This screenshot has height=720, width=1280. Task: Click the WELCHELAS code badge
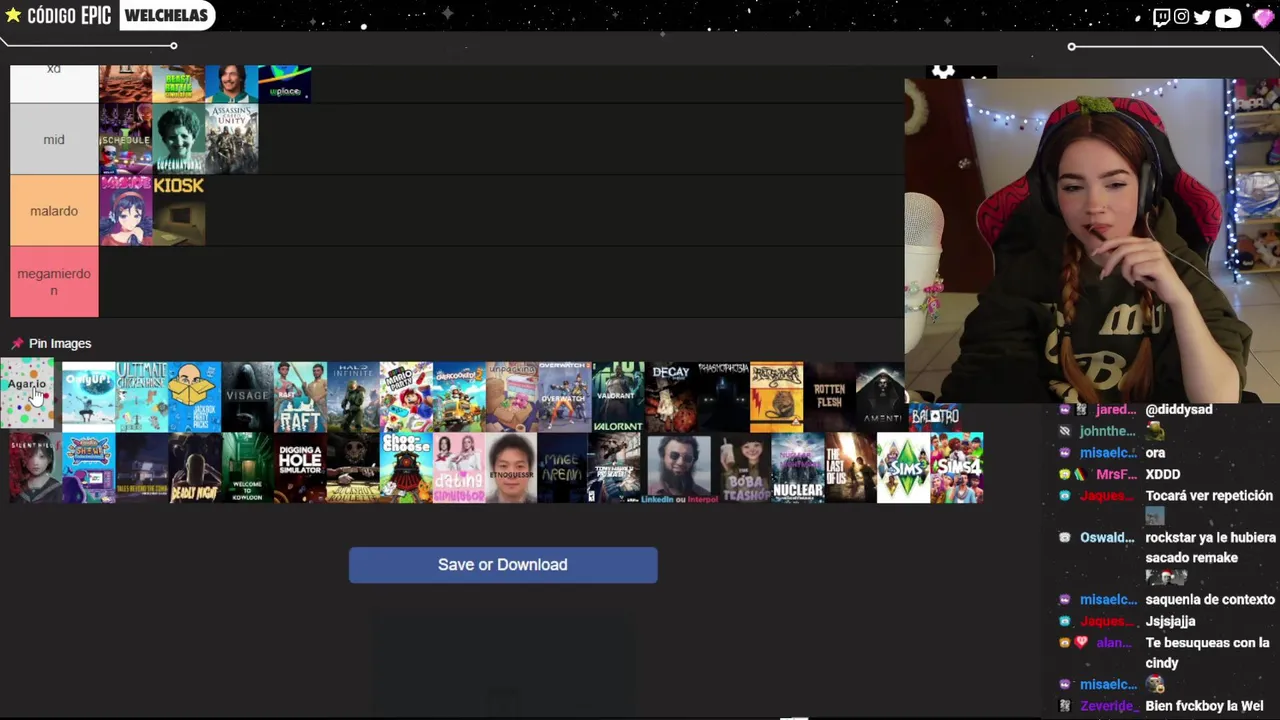point(166,15)
